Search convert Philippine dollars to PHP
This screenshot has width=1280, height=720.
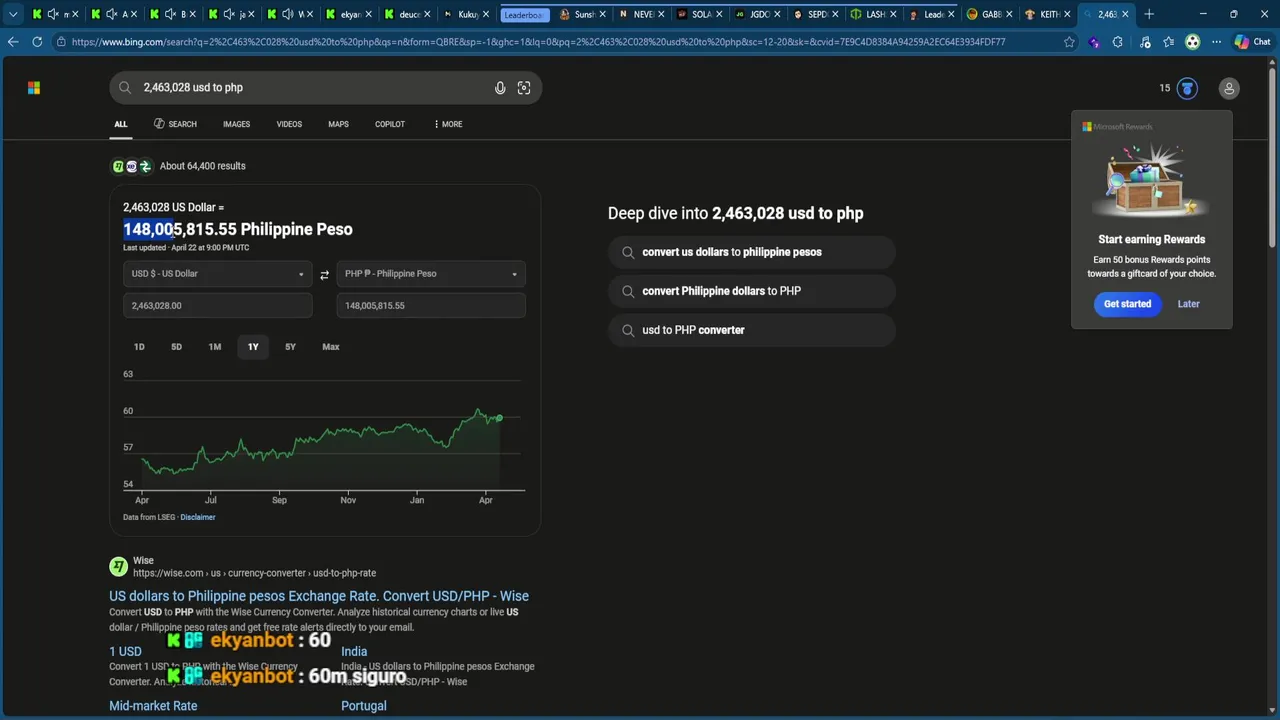tap(751, 291)
